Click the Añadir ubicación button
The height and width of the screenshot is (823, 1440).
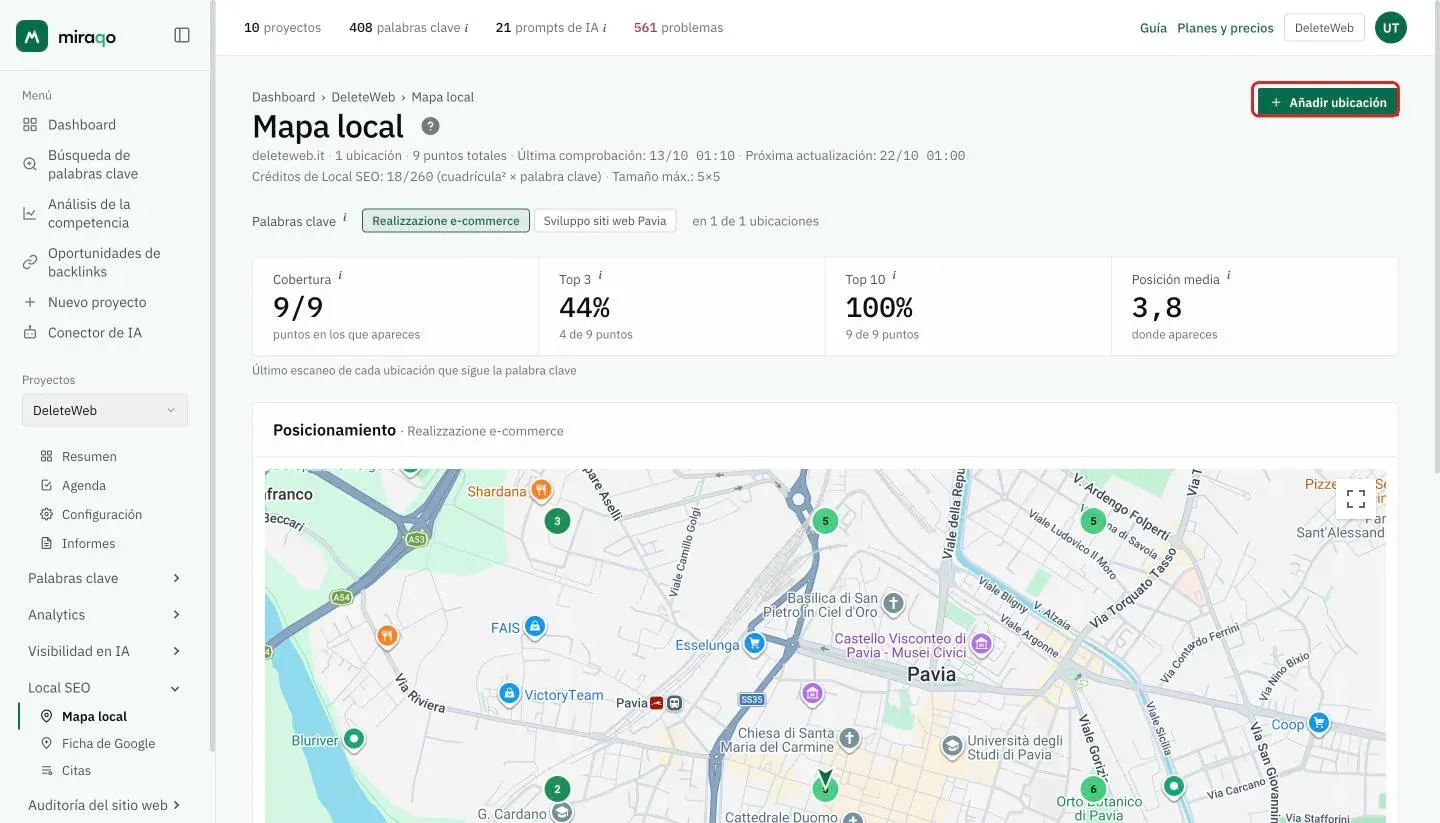1327,102
